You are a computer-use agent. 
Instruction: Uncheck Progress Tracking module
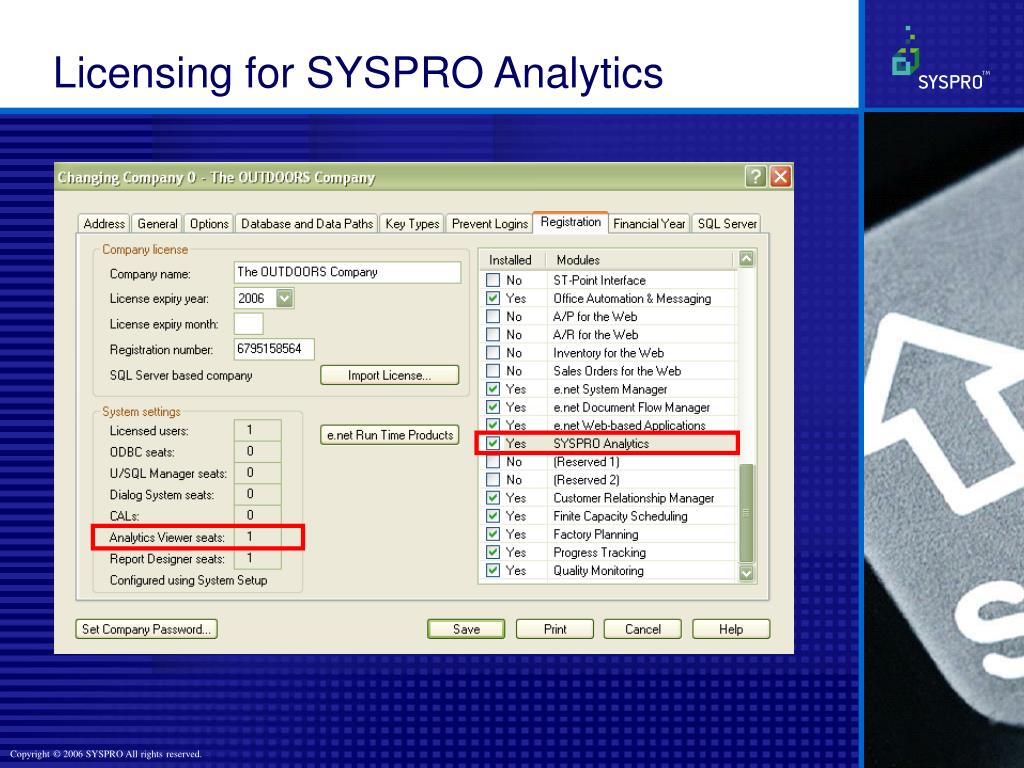493,552
